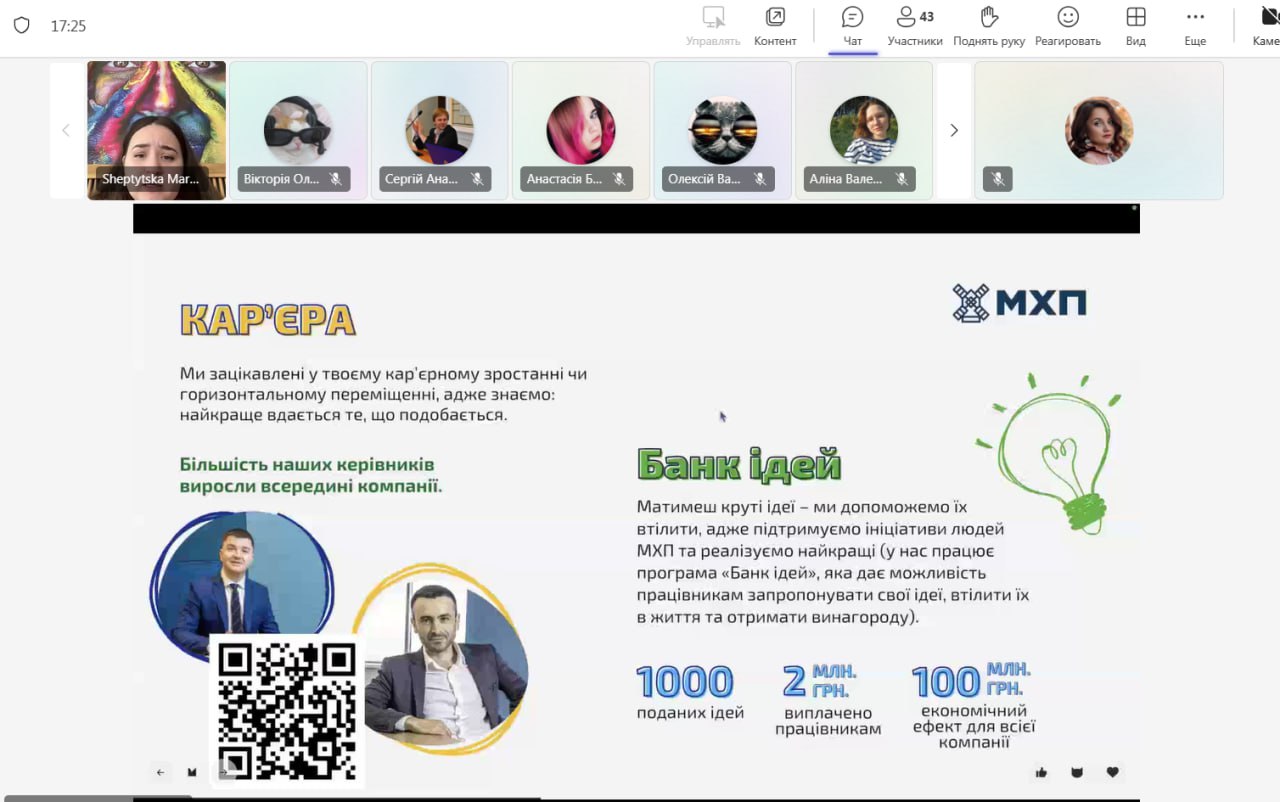The image size is (1280, 802).
Task: Show next participants with right chevron
Action: pyautogui.click(x=953, y=130)
